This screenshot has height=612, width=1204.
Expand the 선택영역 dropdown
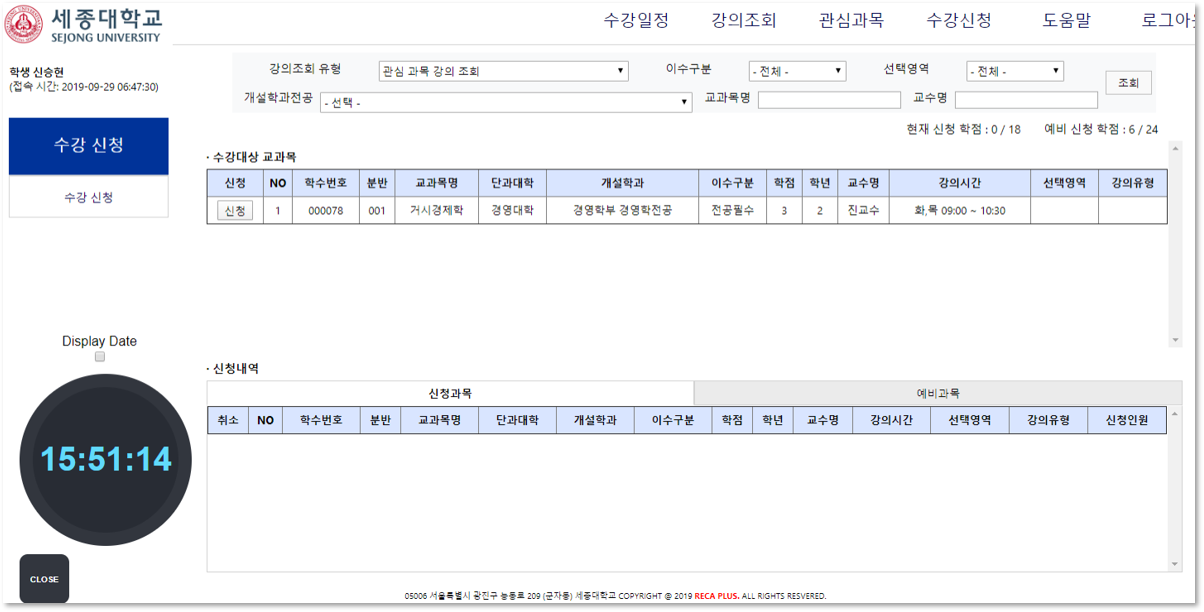click(x=1013, y=71)
